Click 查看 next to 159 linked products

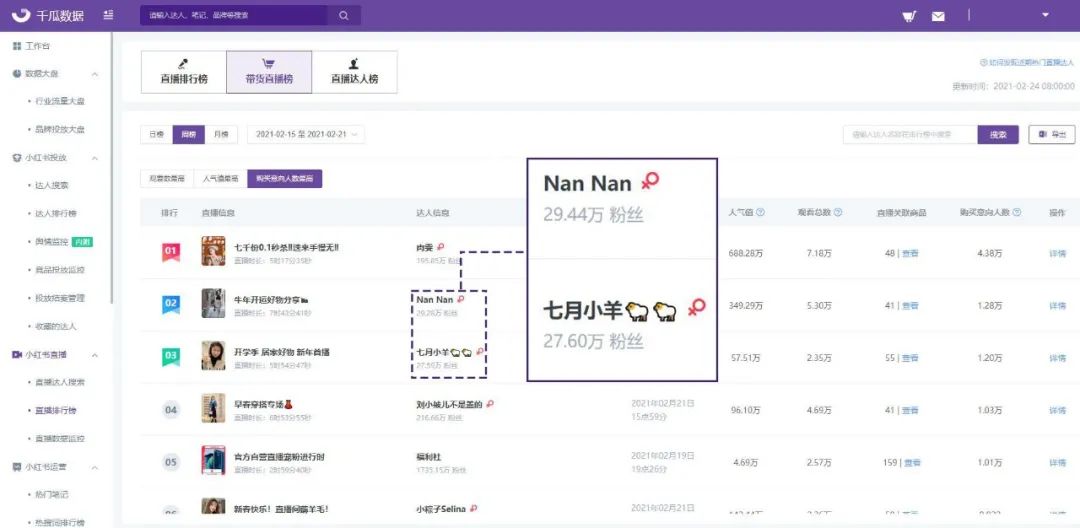912,463
